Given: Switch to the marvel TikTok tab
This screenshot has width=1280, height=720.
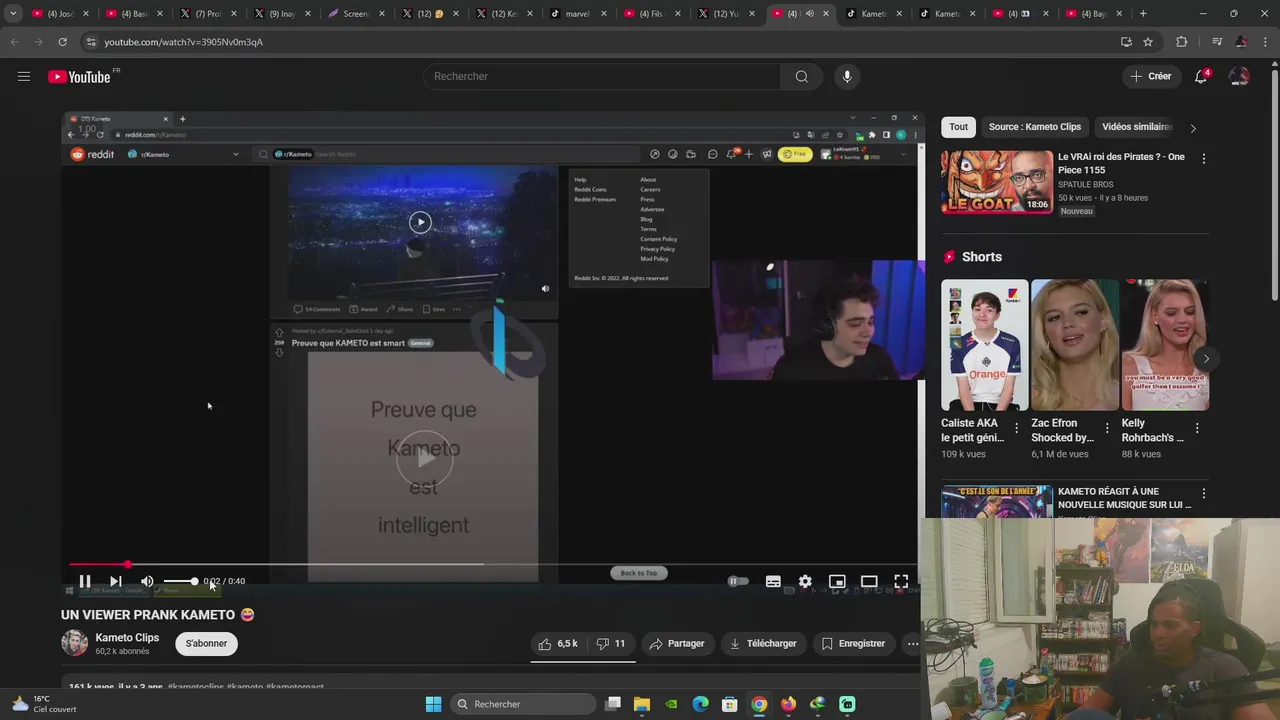Looking at the screenshot, I should (x=577, y=14).
